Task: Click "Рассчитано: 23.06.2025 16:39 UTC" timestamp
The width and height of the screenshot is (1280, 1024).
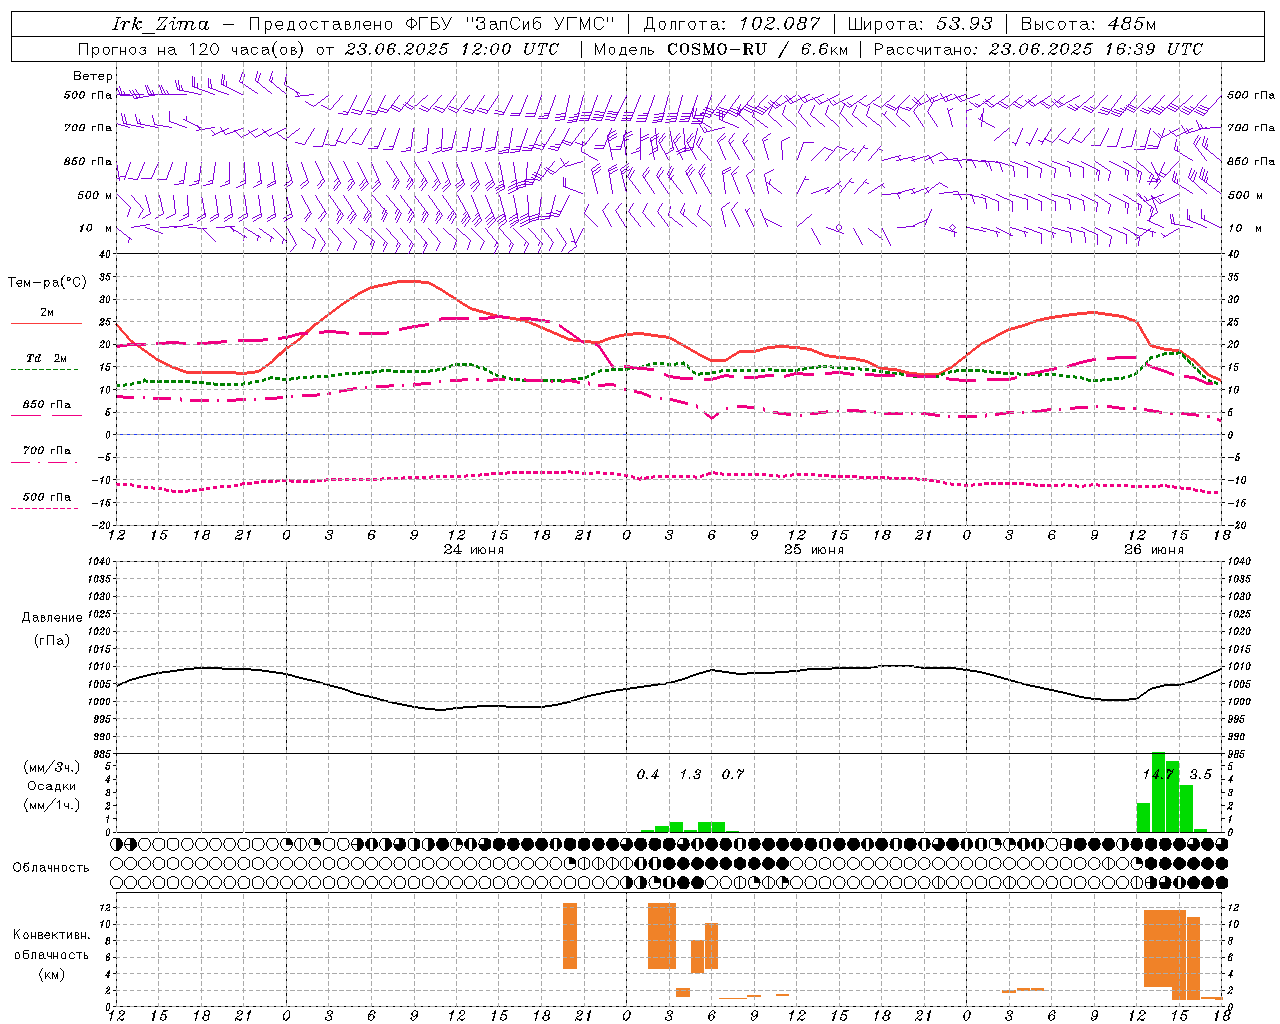Action: [1038, 49]
